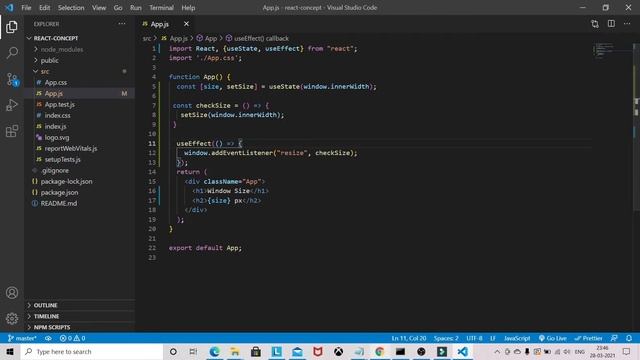640x360 pixels.
Task: Split the editor to the right
Action: tap(611, 24)
